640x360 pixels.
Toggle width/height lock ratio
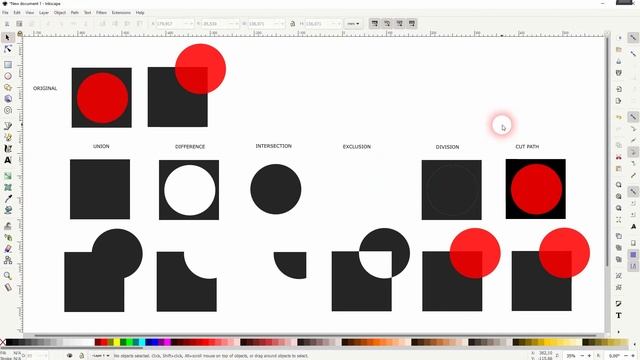(293, 24)
